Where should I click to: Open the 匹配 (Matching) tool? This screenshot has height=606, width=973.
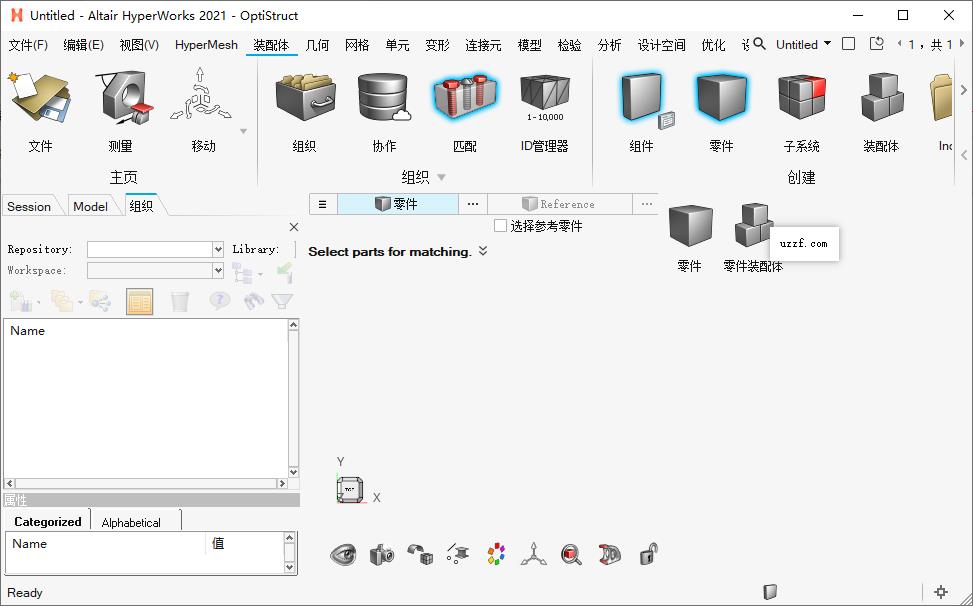tap(466, 110)
